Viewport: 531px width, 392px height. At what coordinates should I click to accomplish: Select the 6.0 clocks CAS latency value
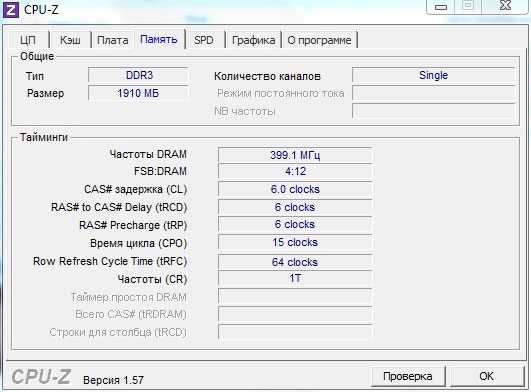click(295, 189)
